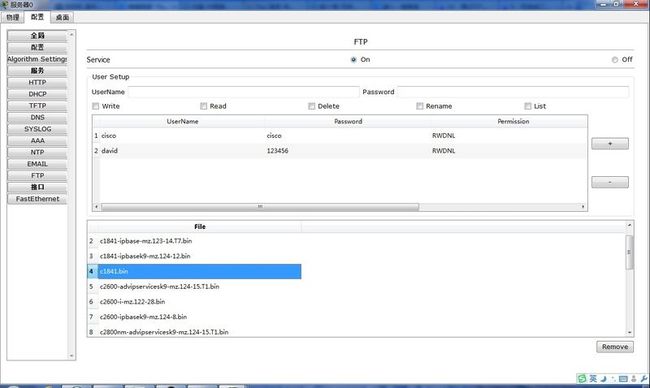Enable the Write permission checkbox
This screenshot has height=388, width=650.
coord(96,106)
